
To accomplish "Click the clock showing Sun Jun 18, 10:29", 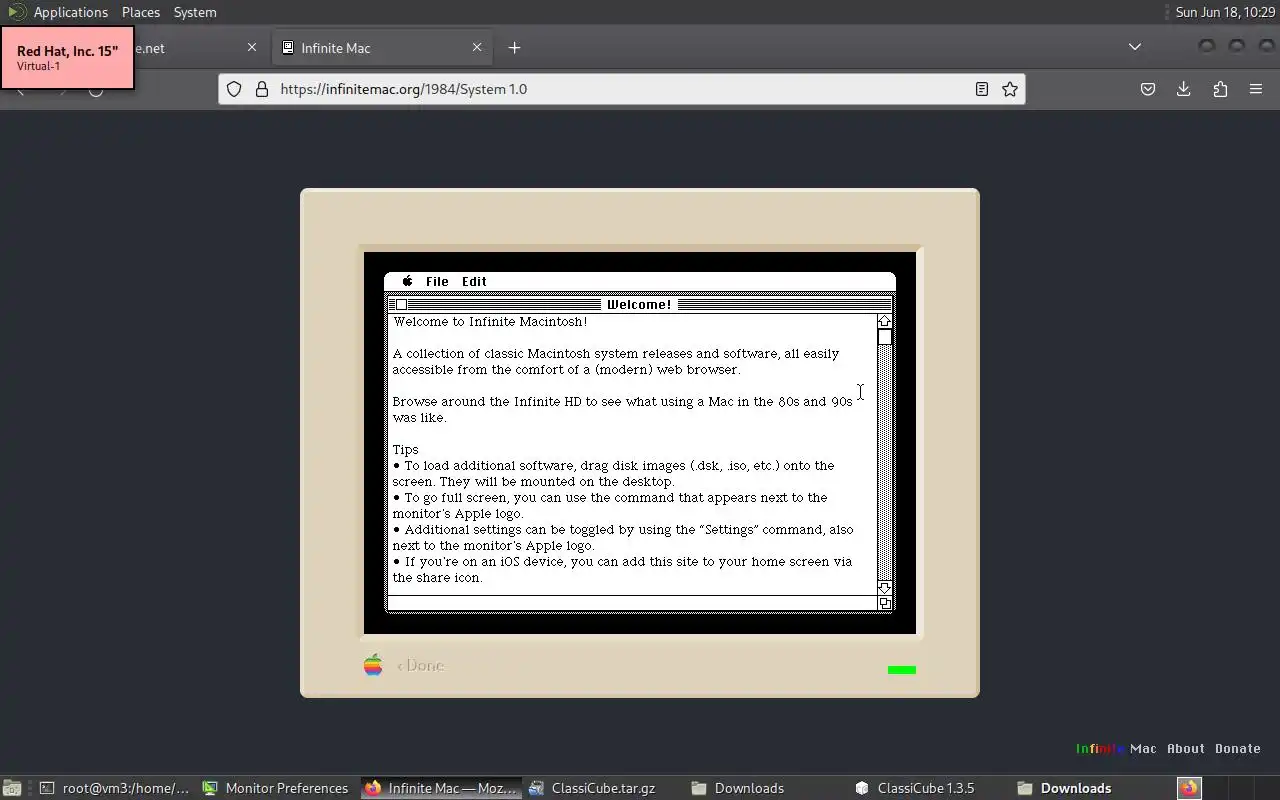I will pyautogui.click(x=1225, y=12).
